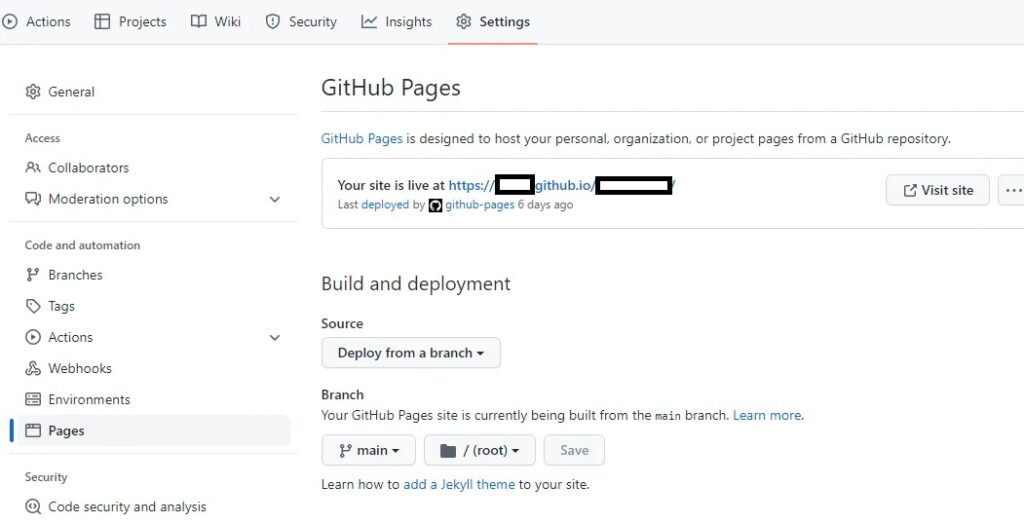Click the github-pages user link

(x=479, y=204)
